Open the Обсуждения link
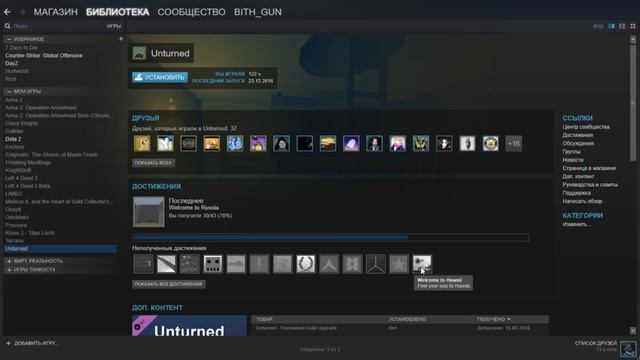This screenshot has height=360, width=640. (x=578, y=143)
